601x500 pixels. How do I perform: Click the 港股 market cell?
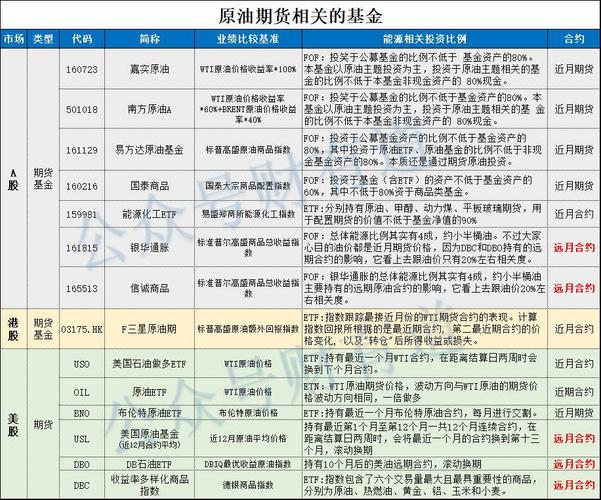point(13,329)
